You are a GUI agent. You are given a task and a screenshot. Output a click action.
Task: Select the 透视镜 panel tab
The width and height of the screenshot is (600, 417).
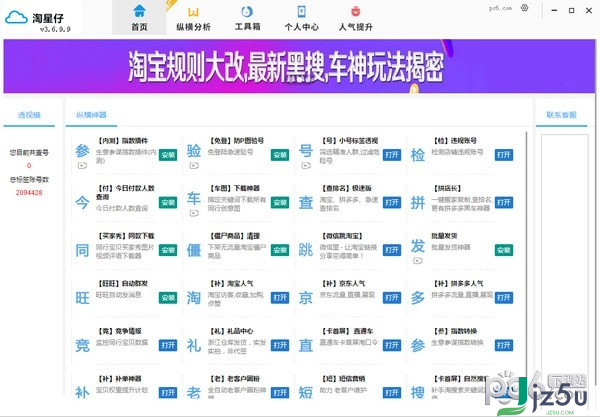(29, 115)
